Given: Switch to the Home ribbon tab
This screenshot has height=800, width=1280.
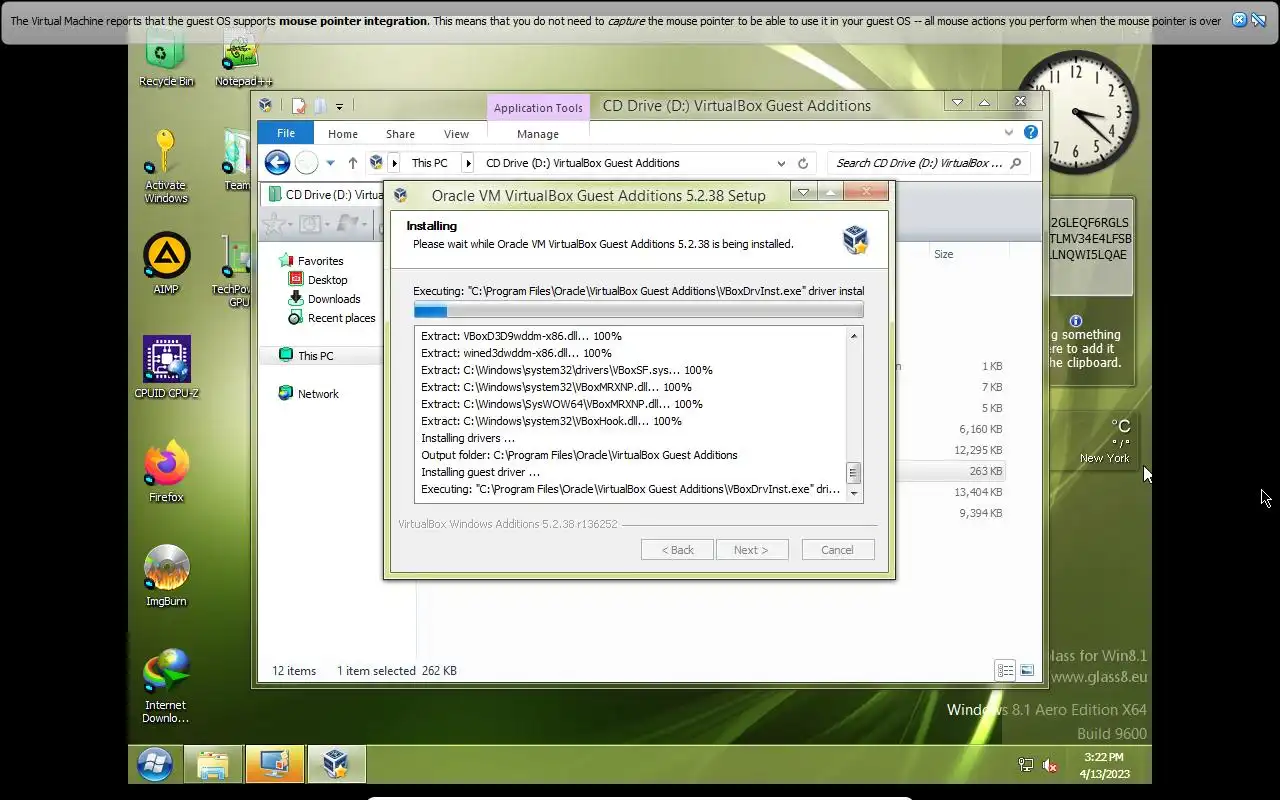Looking at the screenshot, I should click(343, 134).
